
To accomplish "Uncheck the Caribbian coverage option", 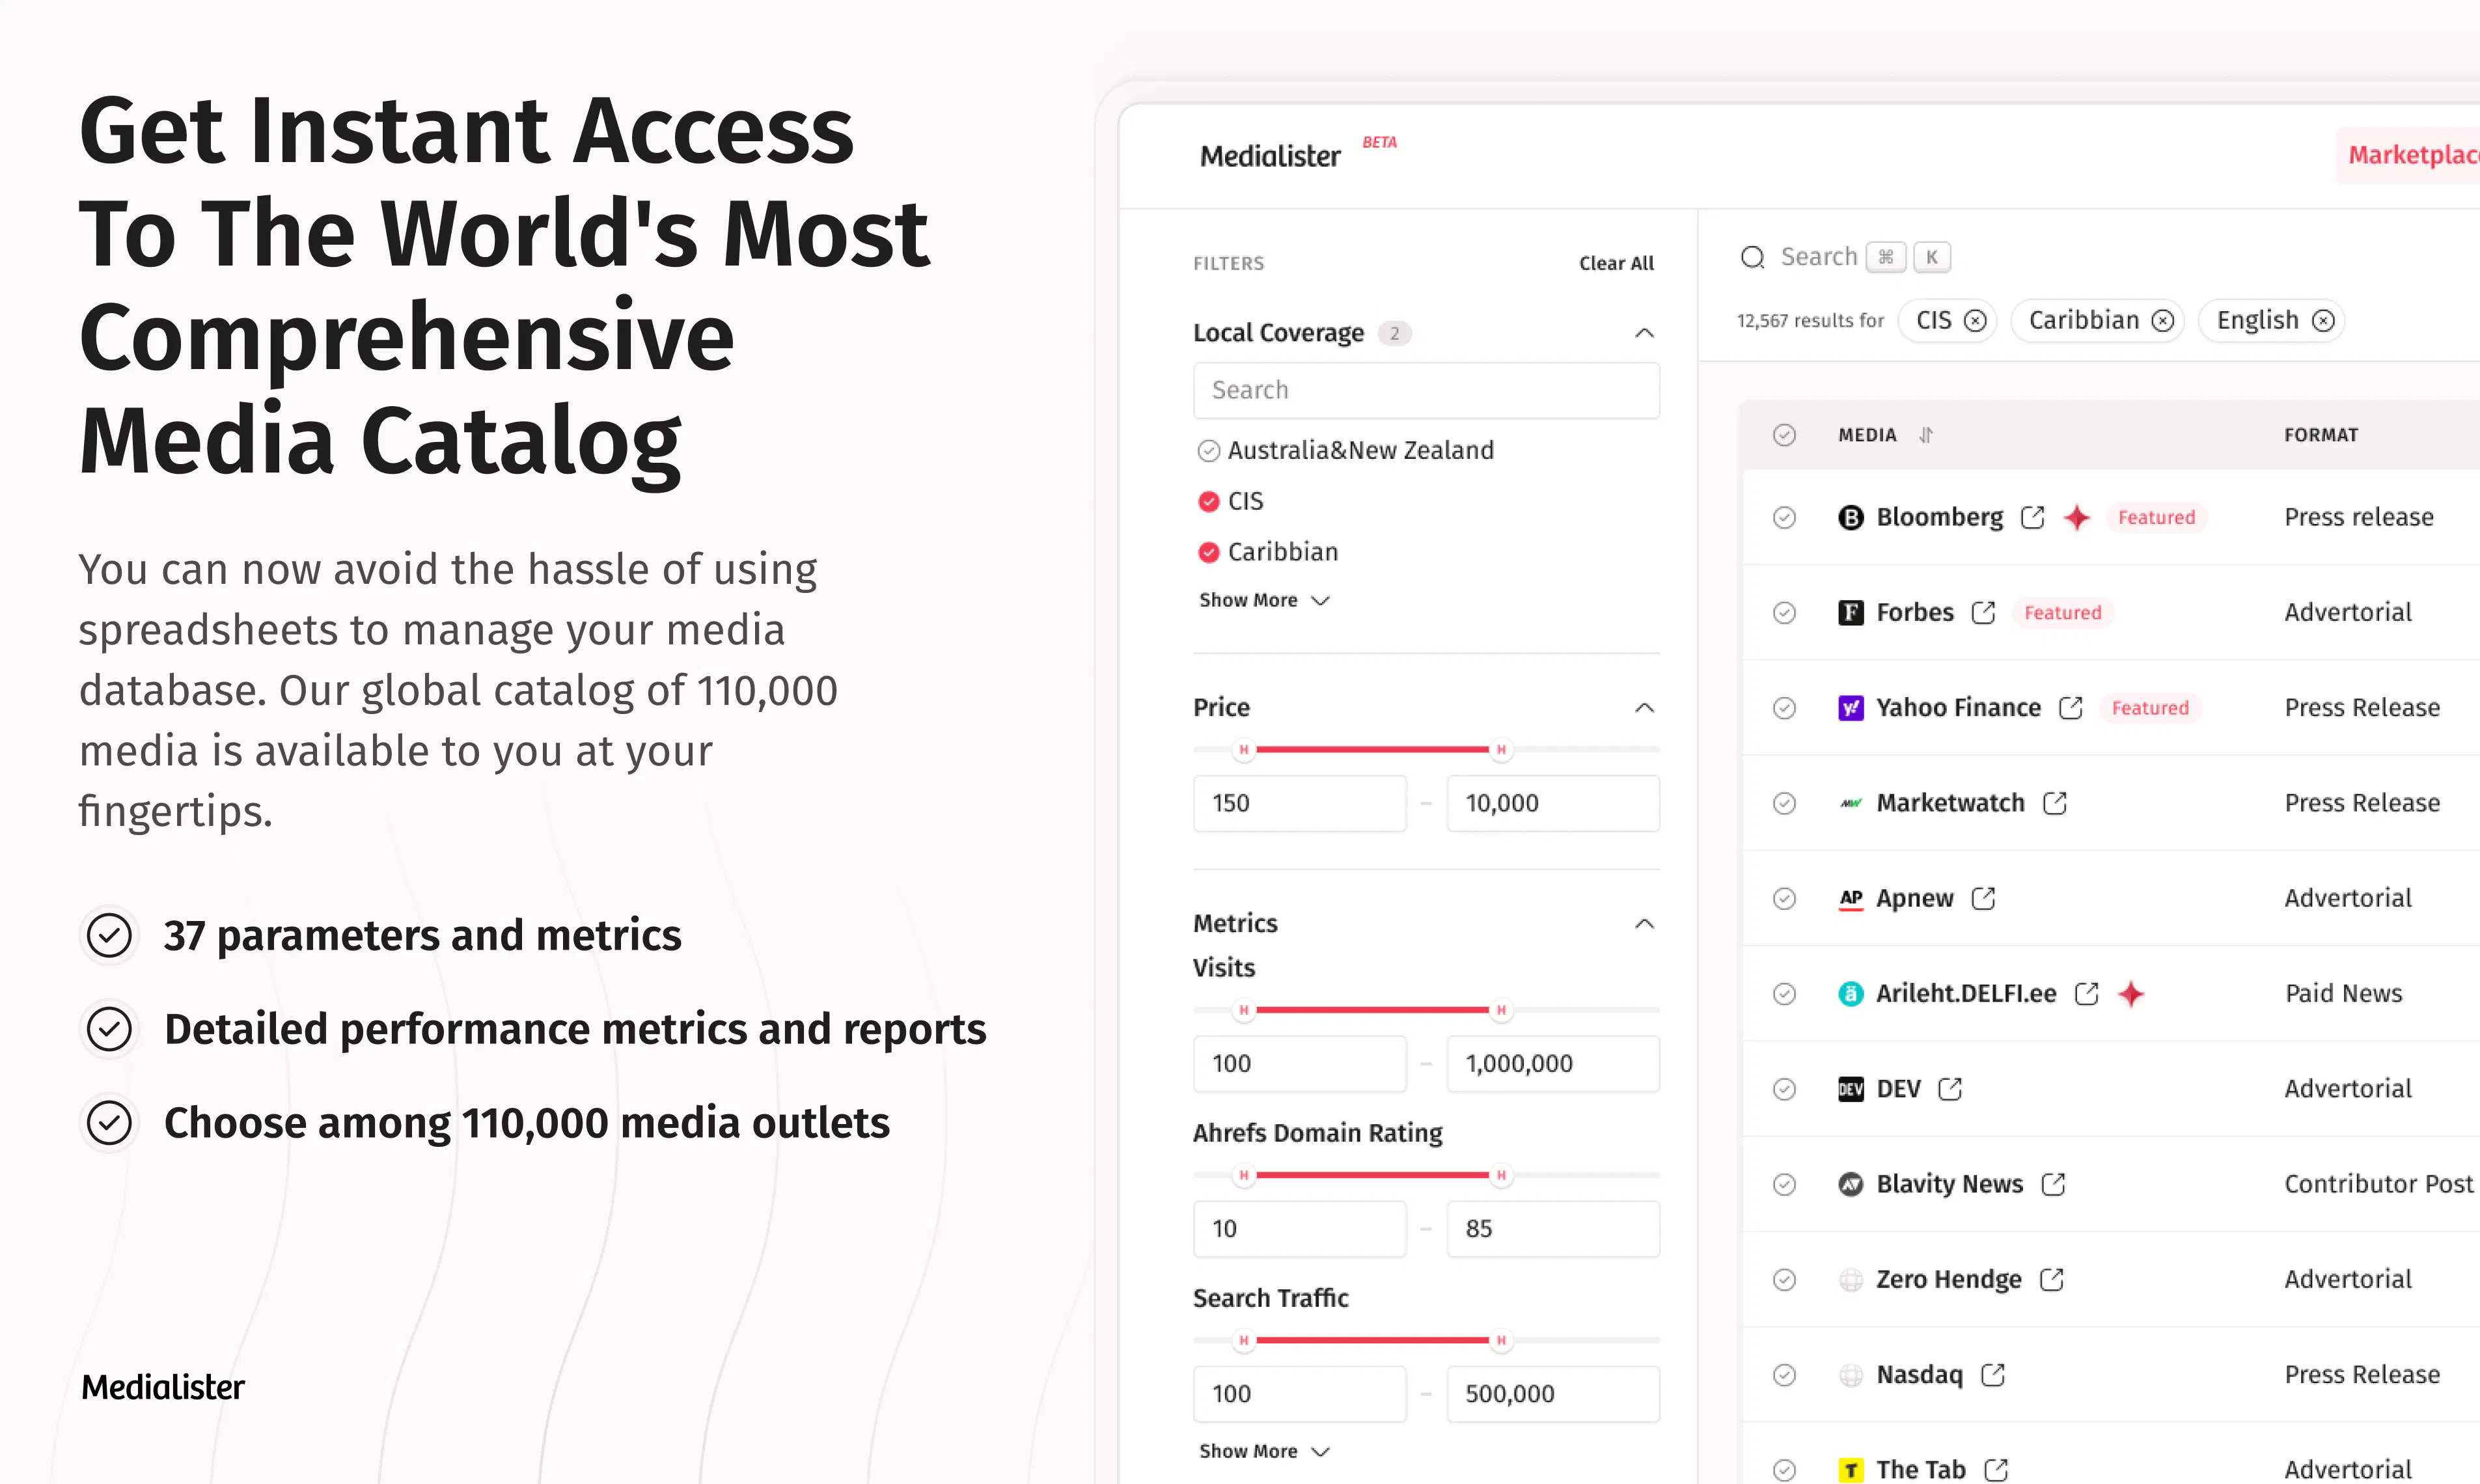I will pyautogui.click(x=1209, y=552).
